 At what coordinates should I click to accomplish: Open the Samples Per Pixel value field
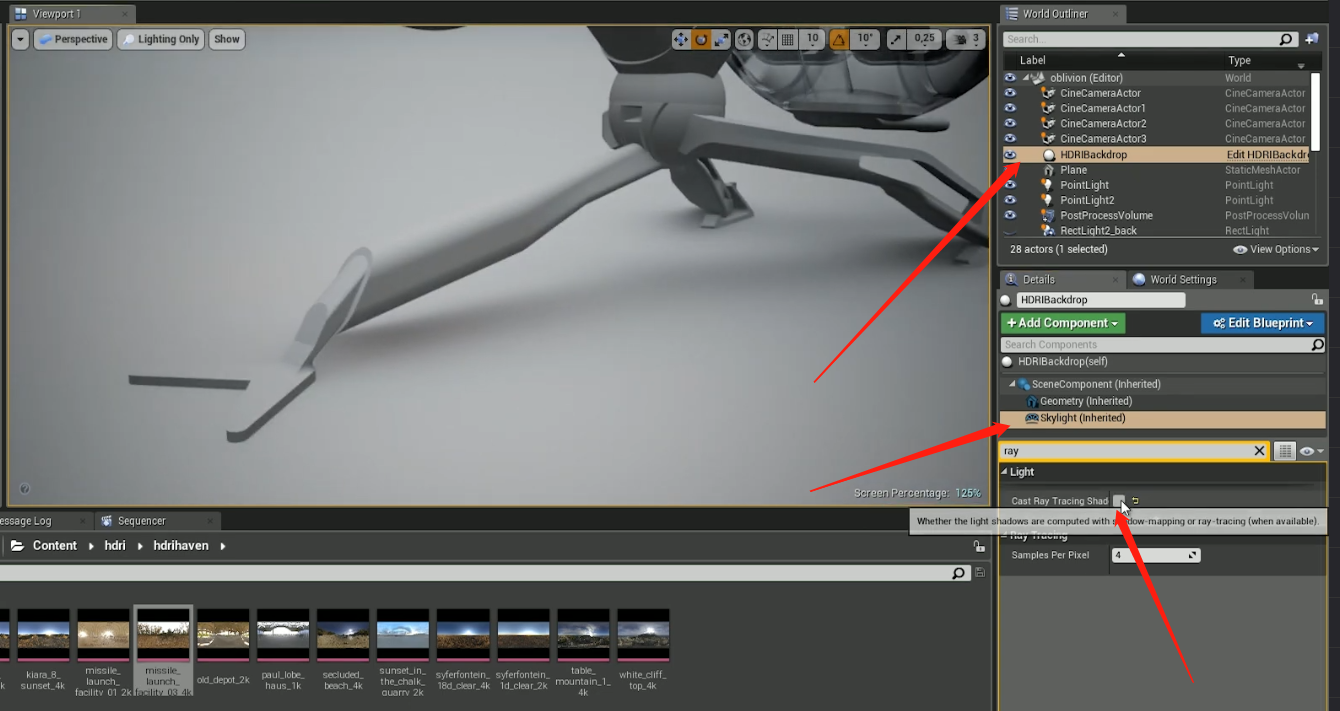(x=1155, y=555)
